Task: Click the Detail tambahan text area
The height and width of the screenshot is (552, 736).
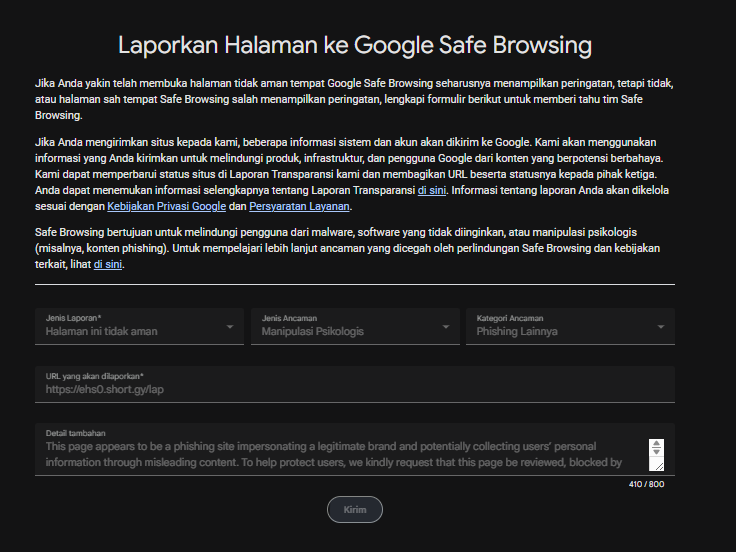Action: click(x=355, y=450)
